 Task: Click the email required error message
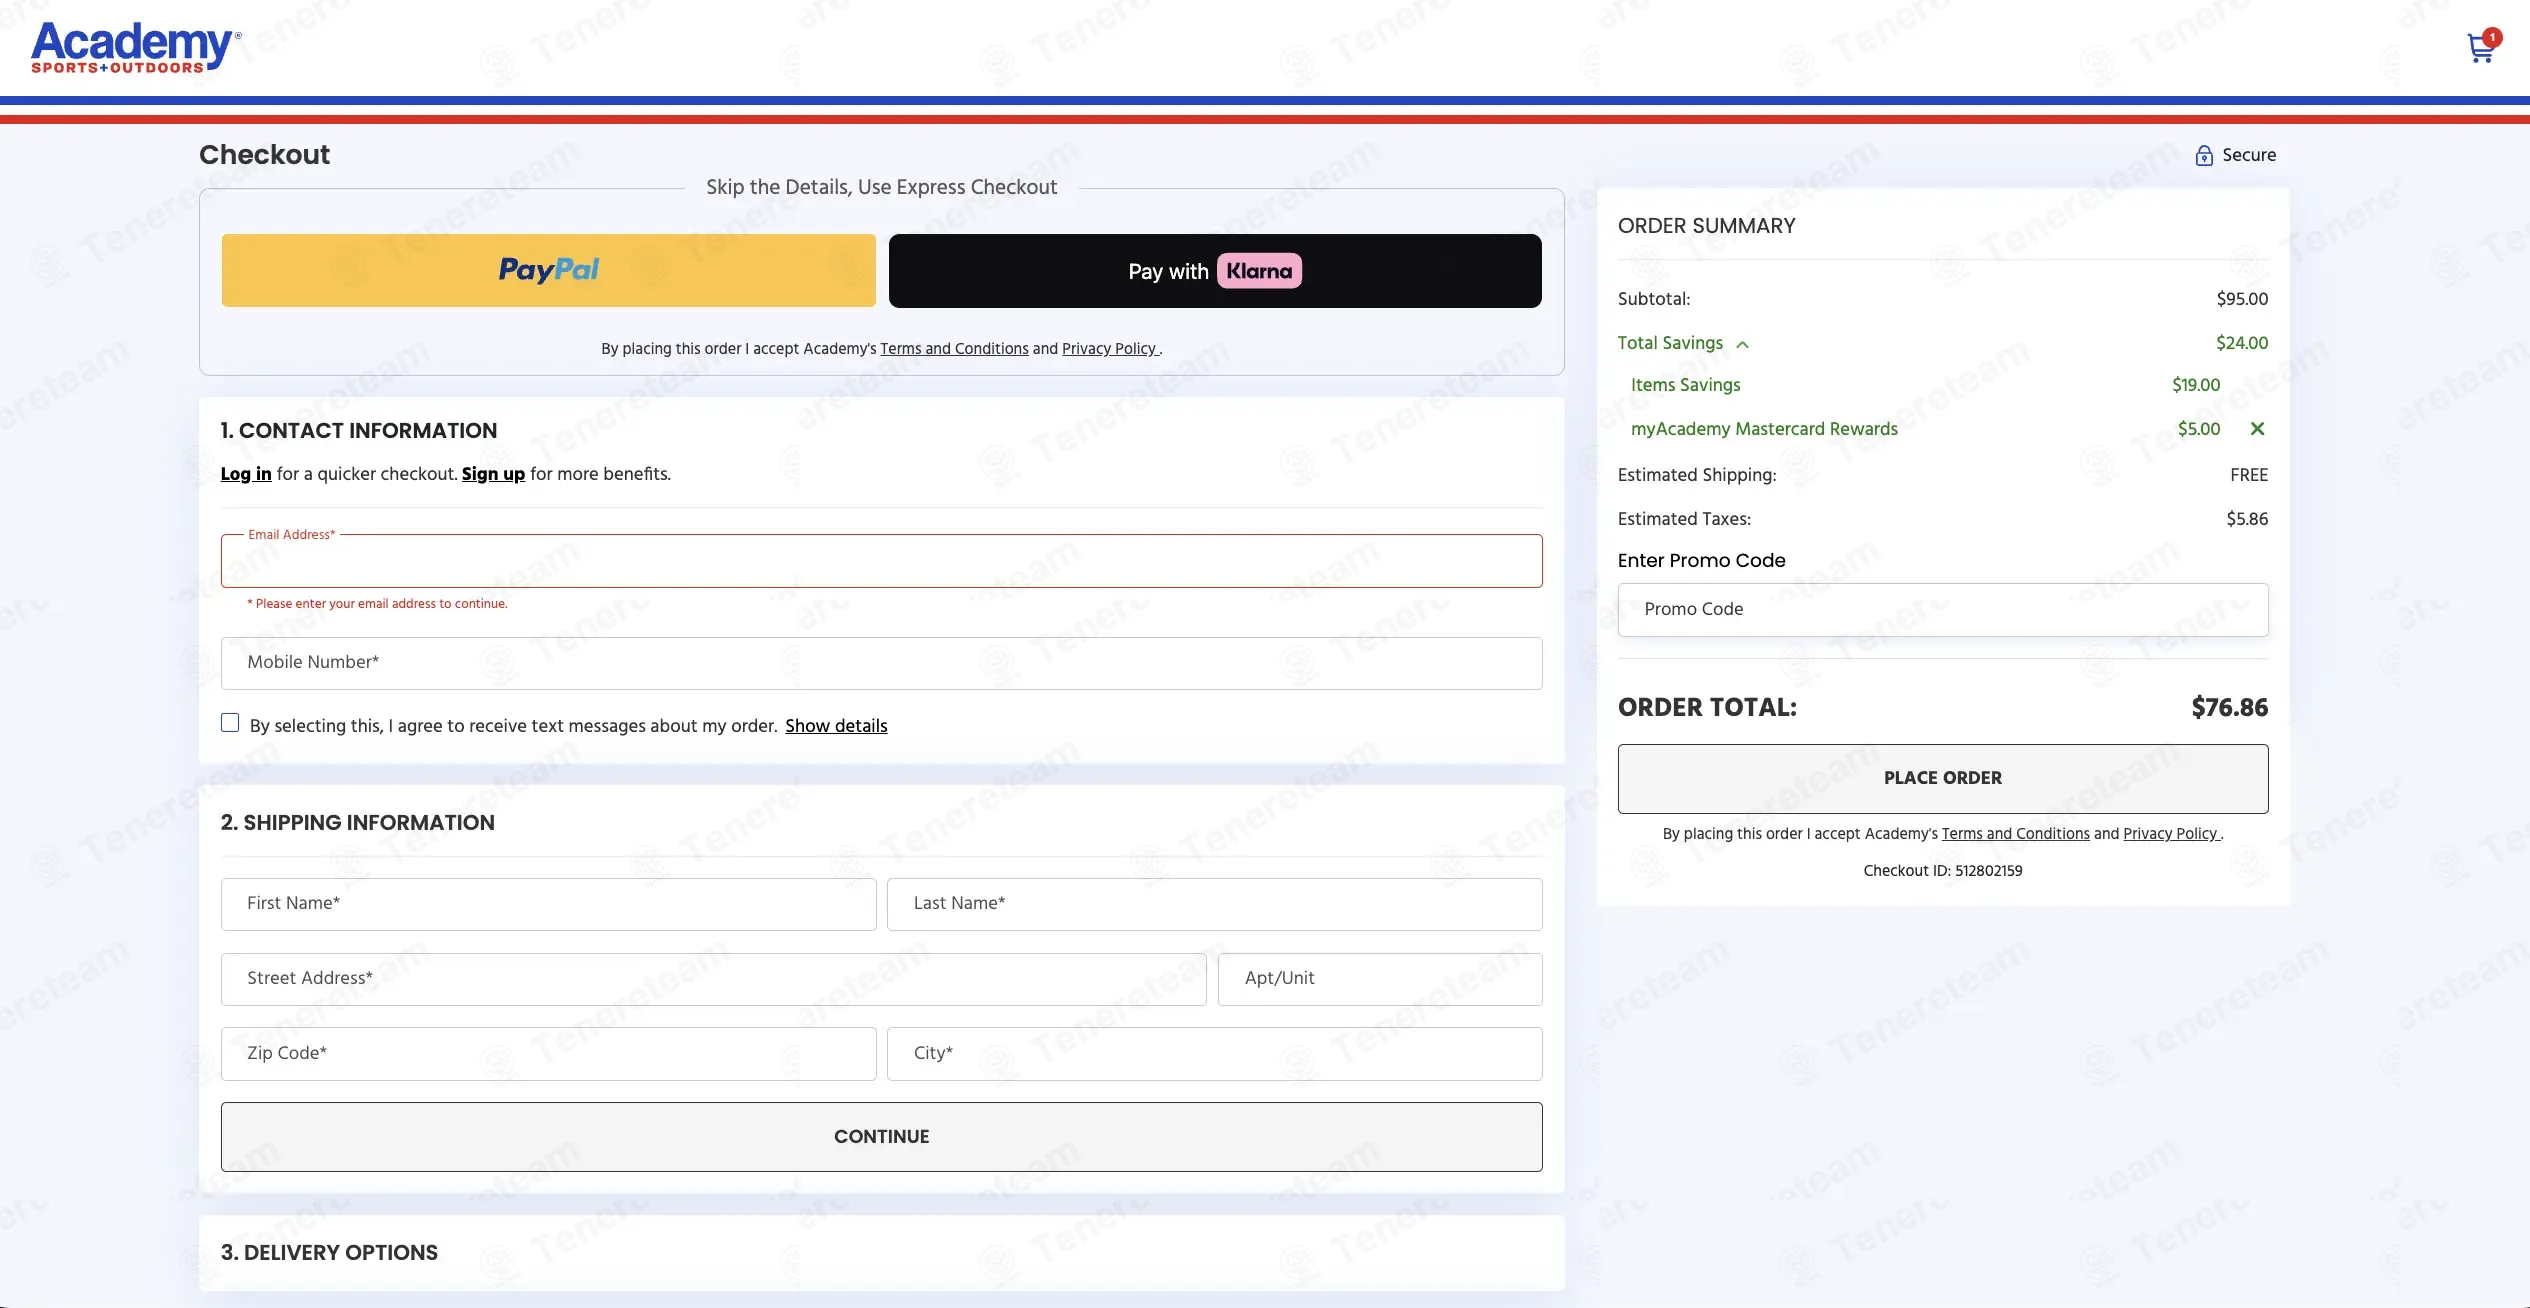coord(378,604)
